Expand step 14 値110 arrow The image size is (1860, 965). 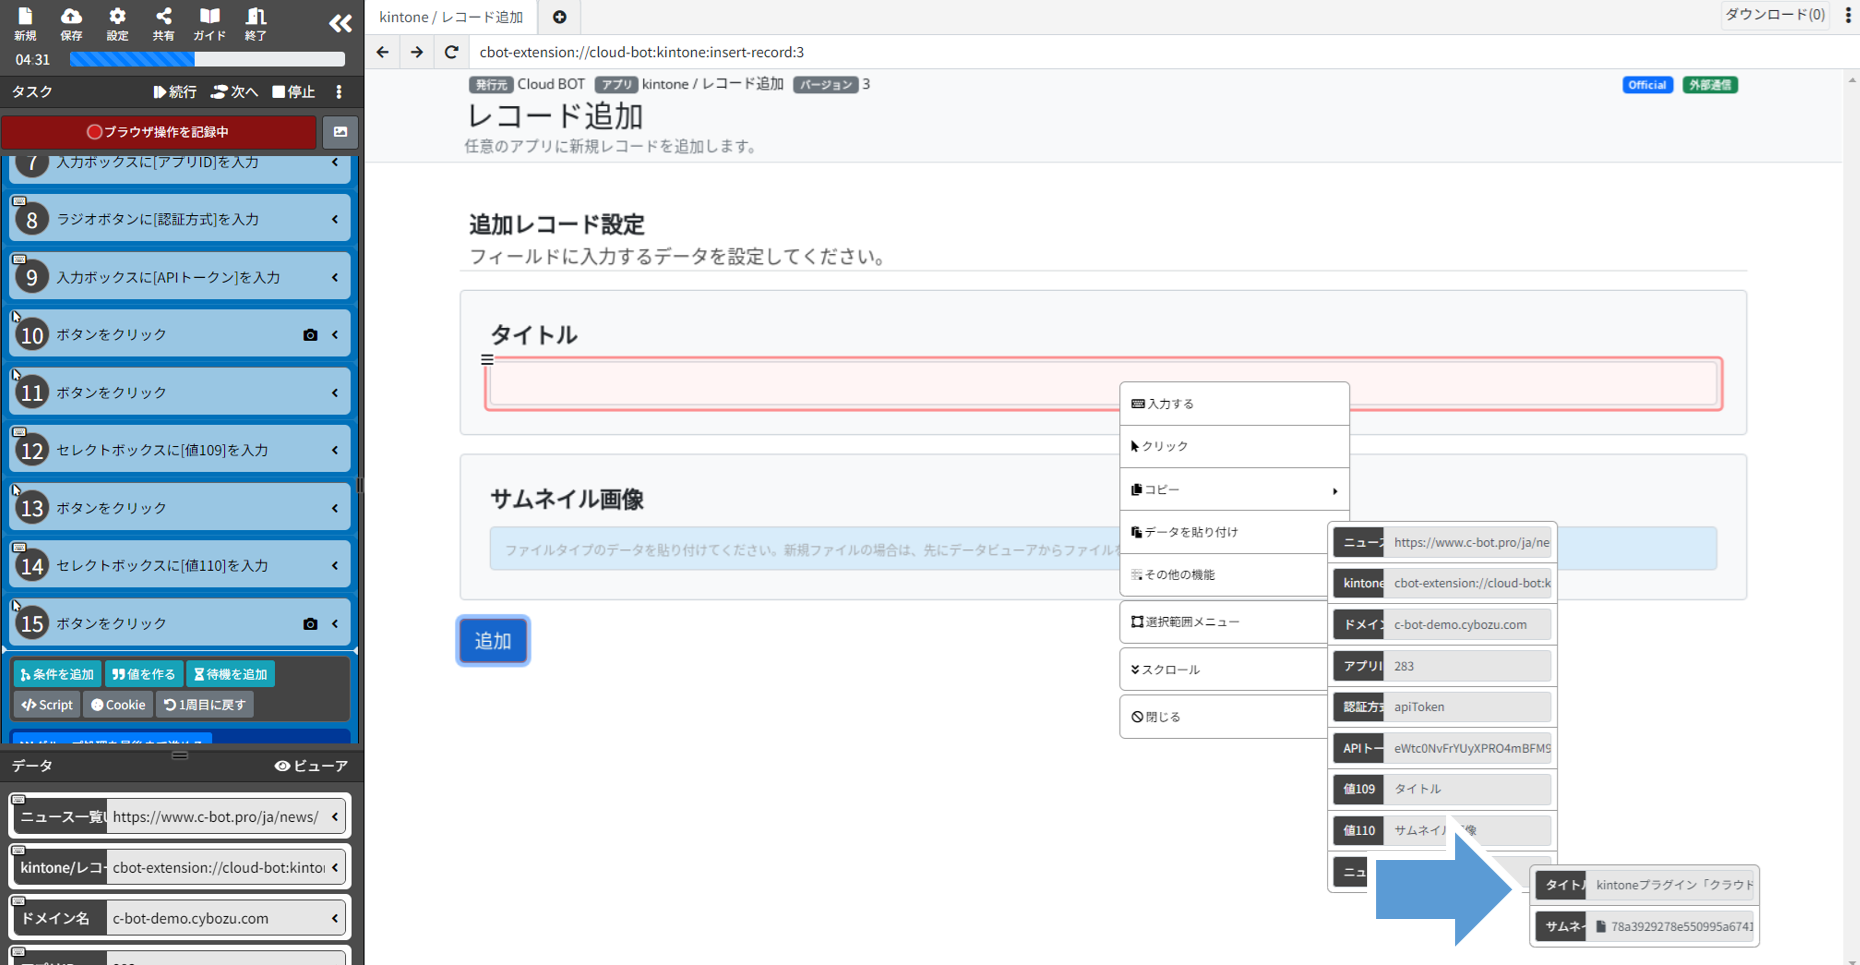coord(335,566)
